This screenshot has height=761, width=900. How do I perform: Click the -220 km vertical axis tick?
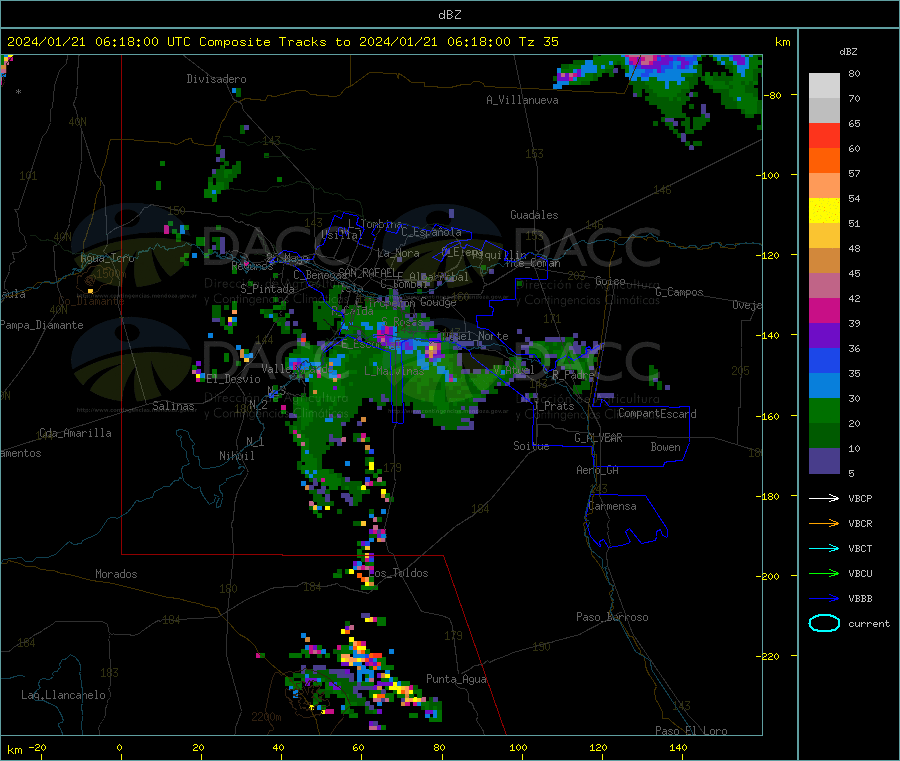click(770, 656)
